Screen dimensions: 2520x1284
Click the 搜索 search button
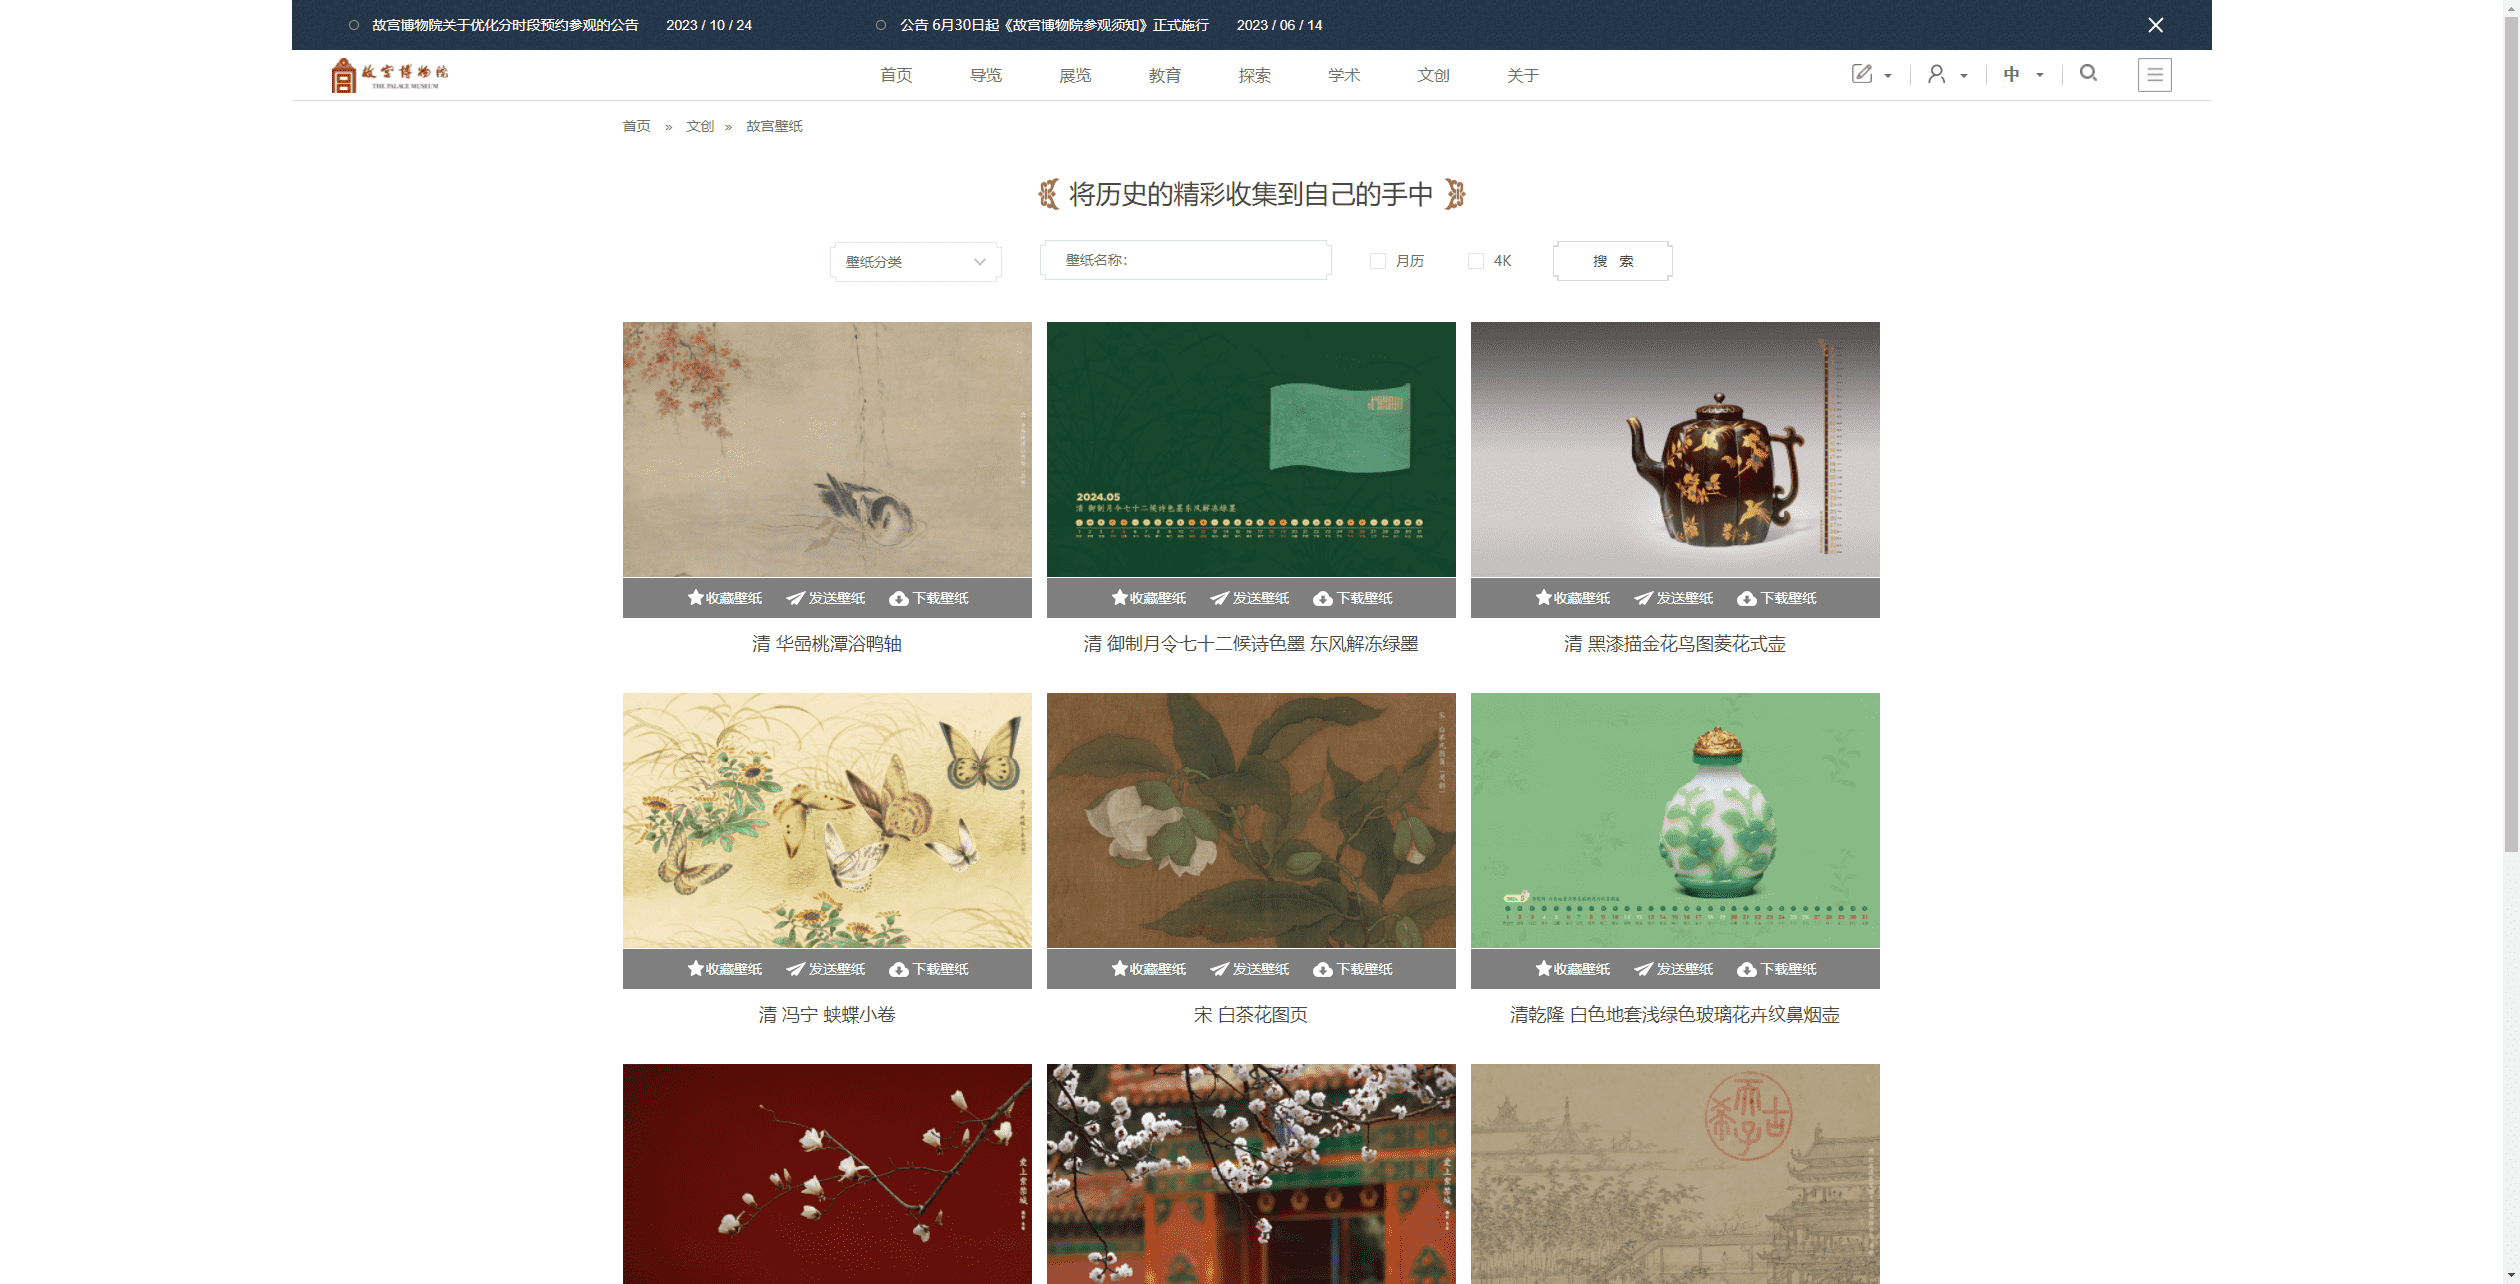(x=1612, y=261)
